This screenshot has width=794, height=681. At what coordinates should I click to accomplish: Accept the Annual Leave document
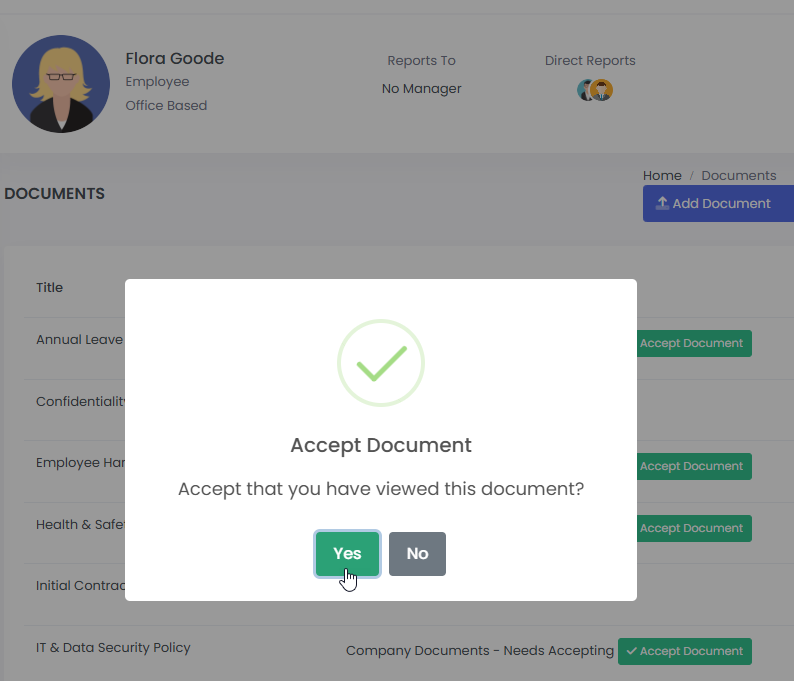pos(694,343)
